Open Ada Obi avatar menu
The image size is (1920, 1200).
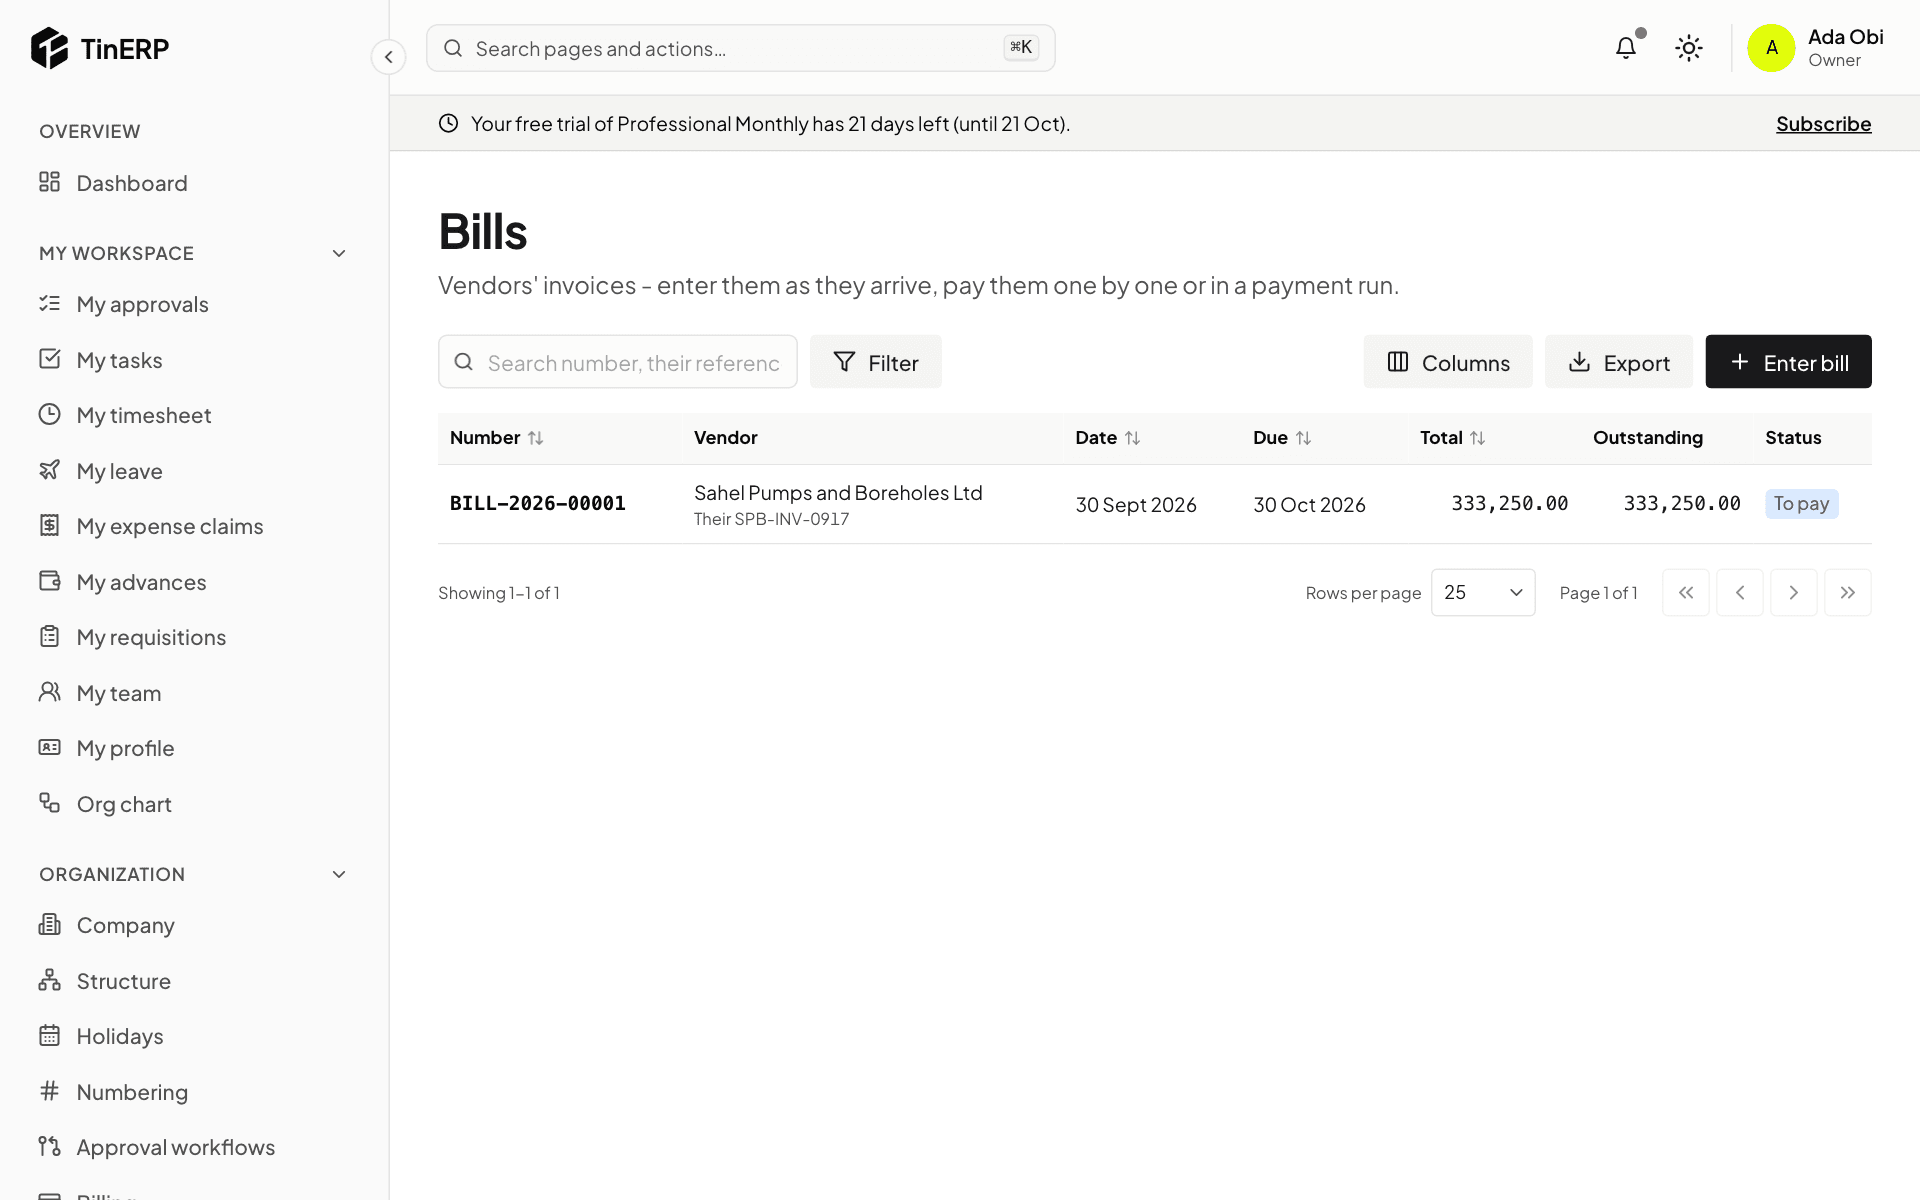[1771, 48]
